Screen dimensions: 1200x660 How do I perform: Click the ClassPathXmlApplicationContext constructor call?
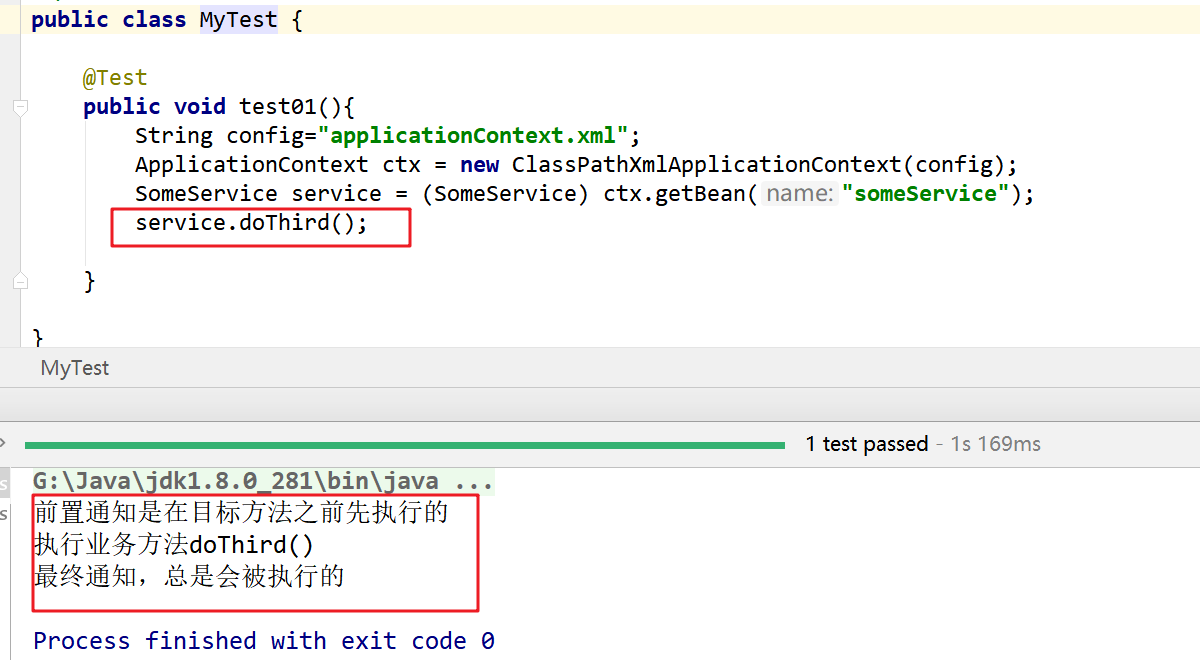pos(706,165)
